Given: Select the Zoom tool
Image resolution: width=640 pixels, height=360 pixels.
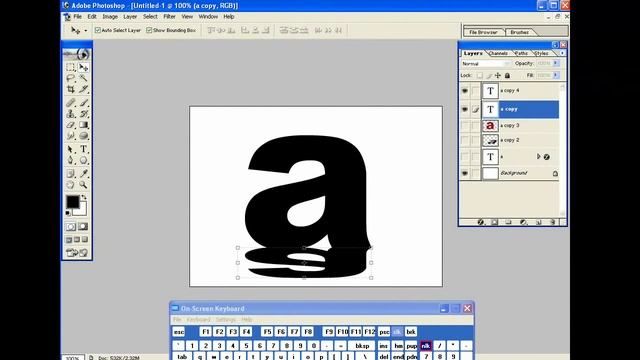Looking at the screenshot, I should [83, 185].
